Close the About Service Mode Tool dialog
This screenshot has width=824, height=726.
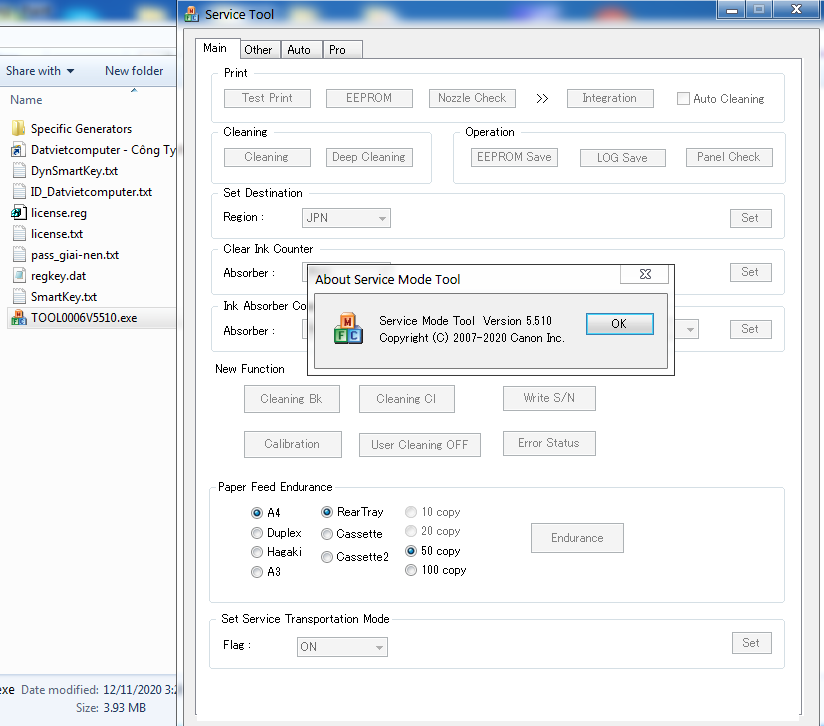[644, 274]
